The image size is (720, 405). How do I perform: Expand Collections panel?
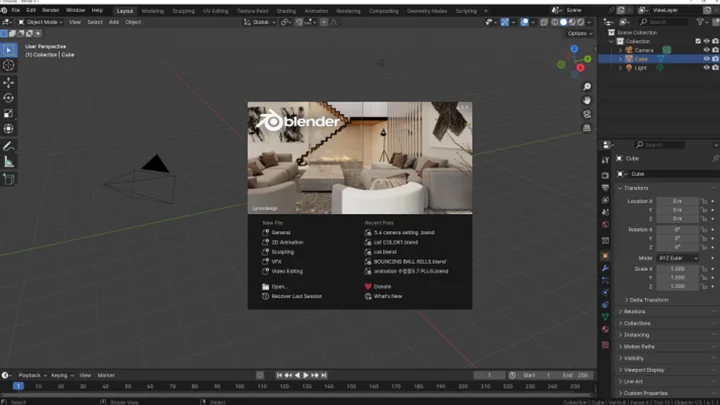636,323
